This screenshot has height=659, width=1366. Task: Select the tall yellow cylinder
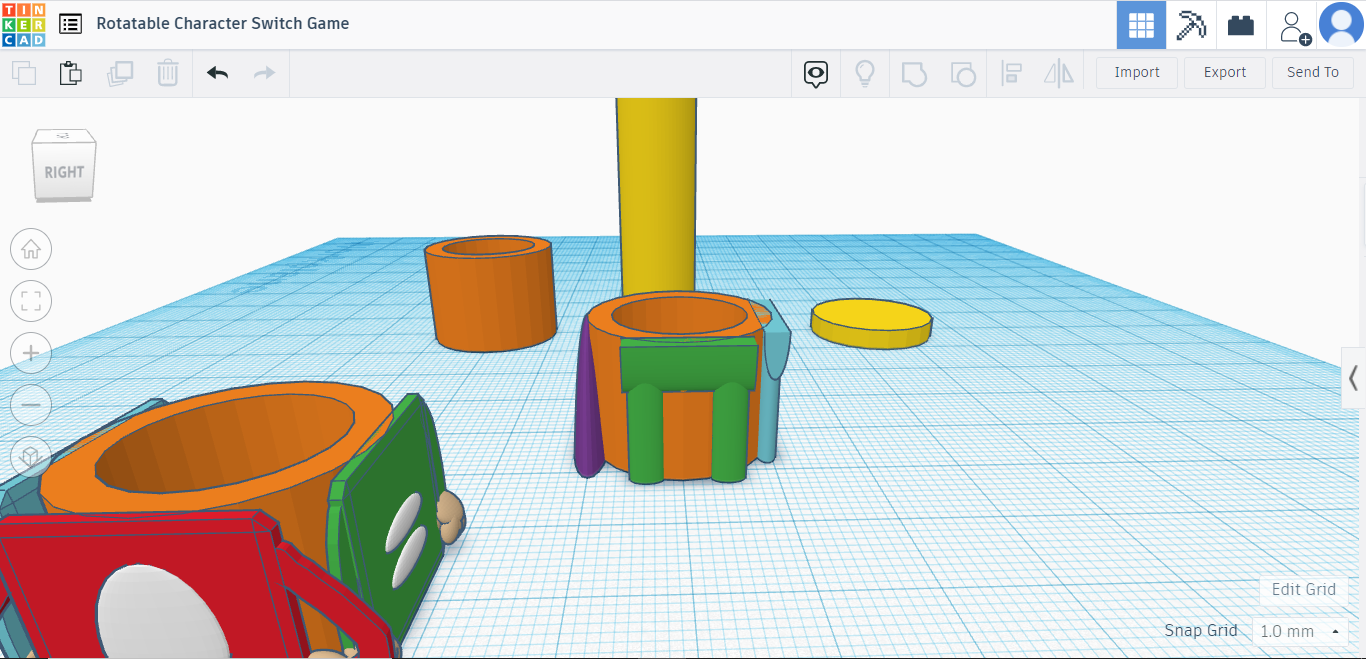(656, 195)
